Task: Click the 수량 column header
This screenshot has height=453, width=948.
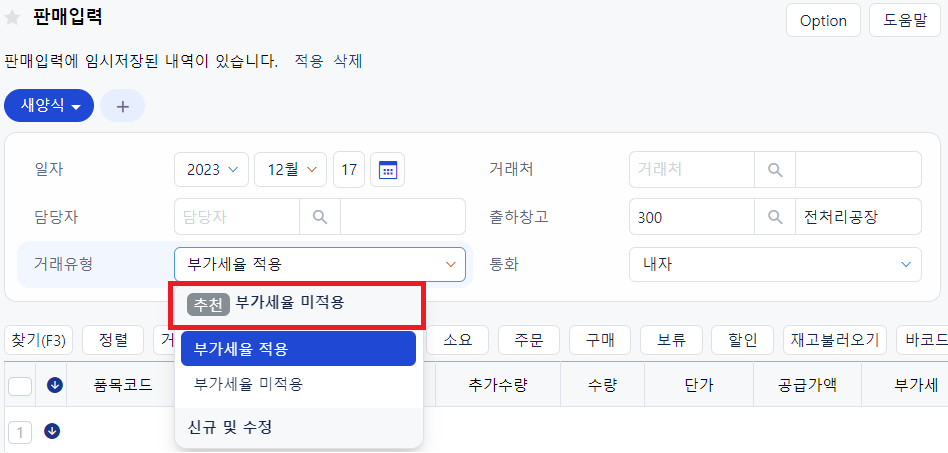Action: [602, 385]
